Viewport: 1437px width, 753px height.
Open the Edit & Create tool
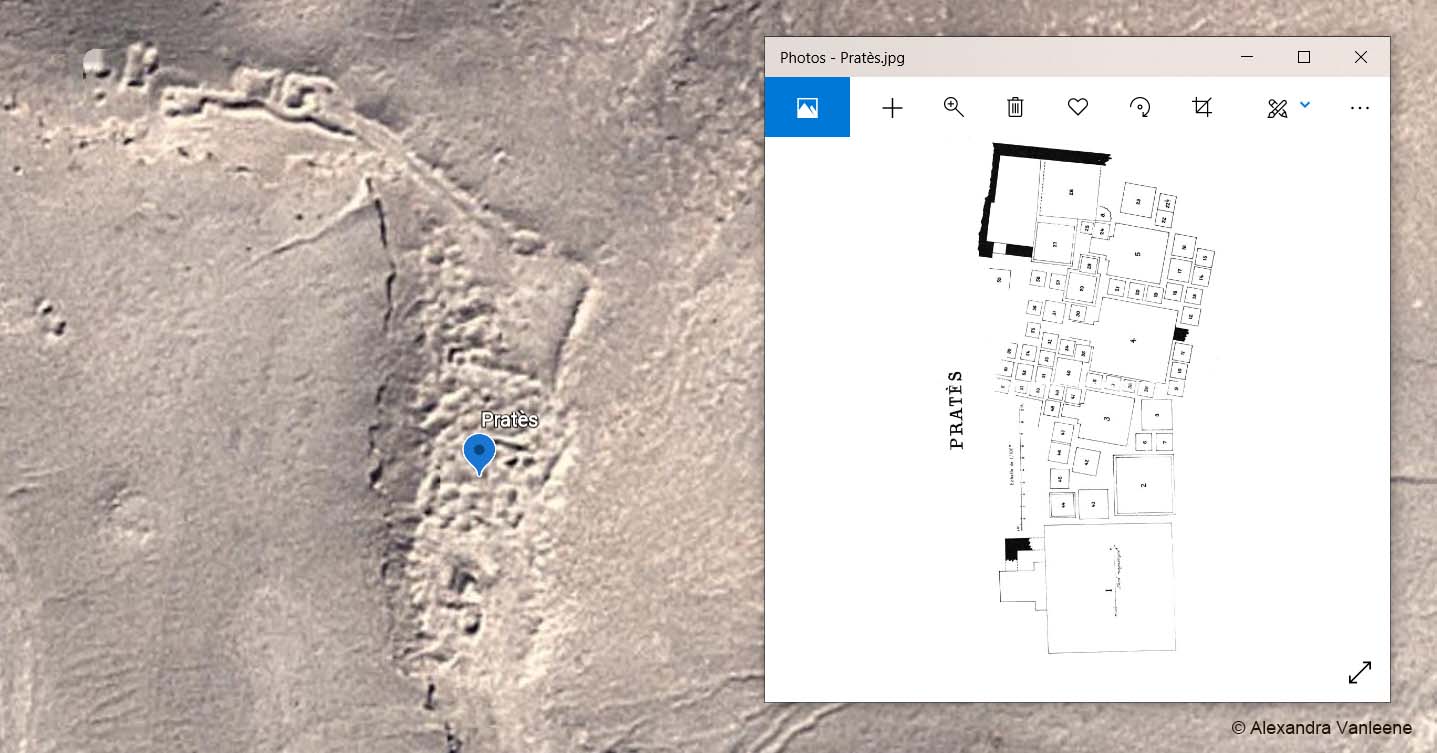tap(1276, 108)
